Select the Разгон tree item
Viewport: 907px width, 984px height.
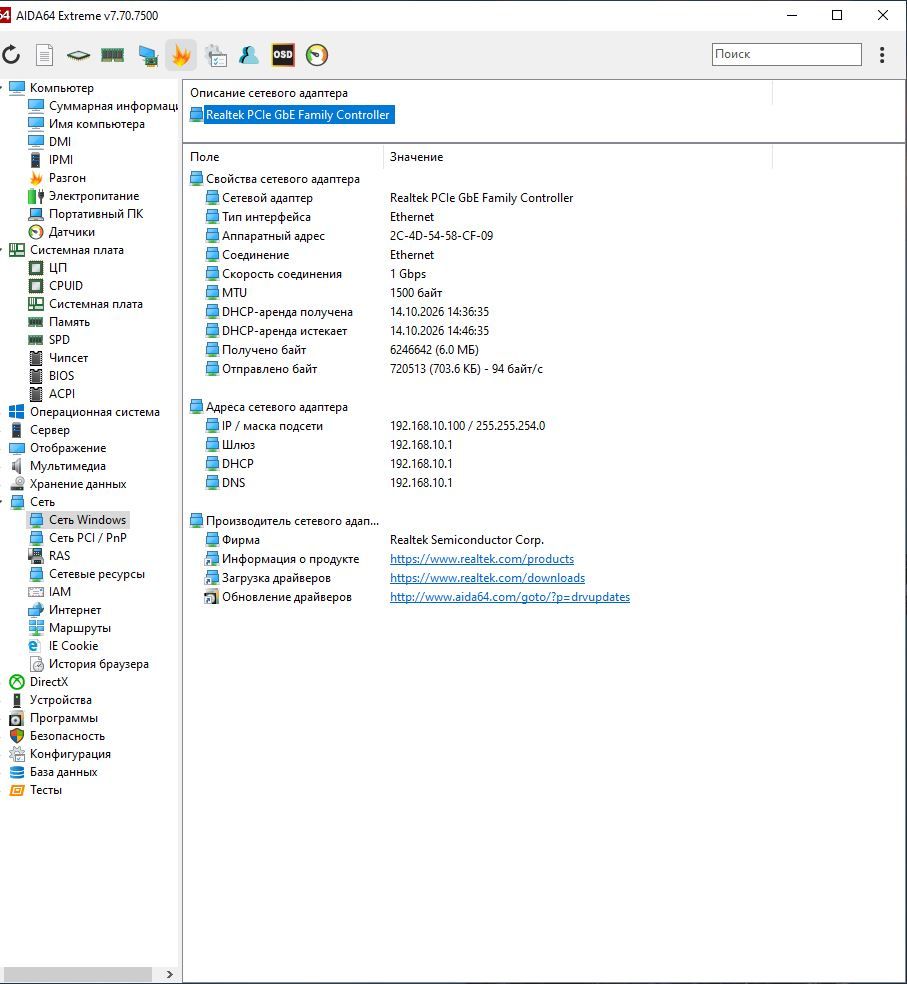tap(67, 178)
